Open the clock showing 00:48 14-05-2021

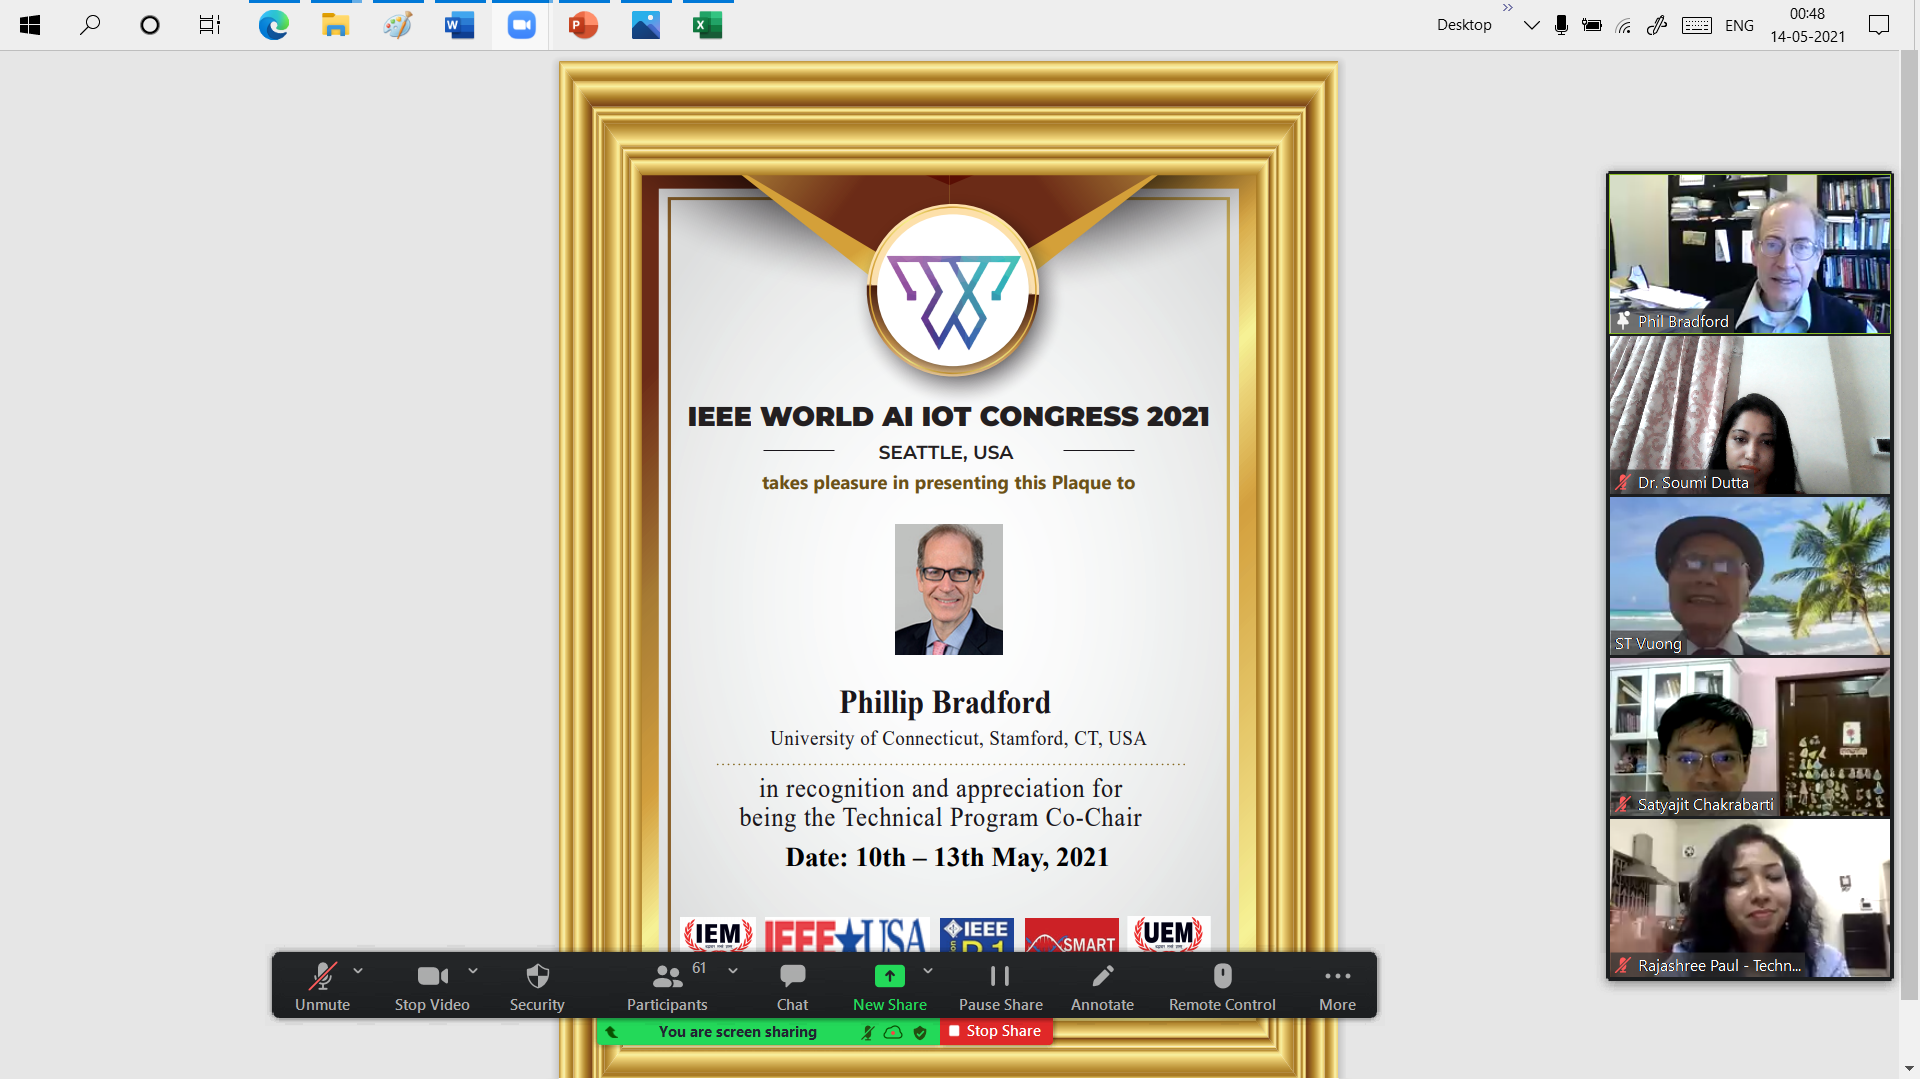pyautogui.click(x=1807, y=25)
